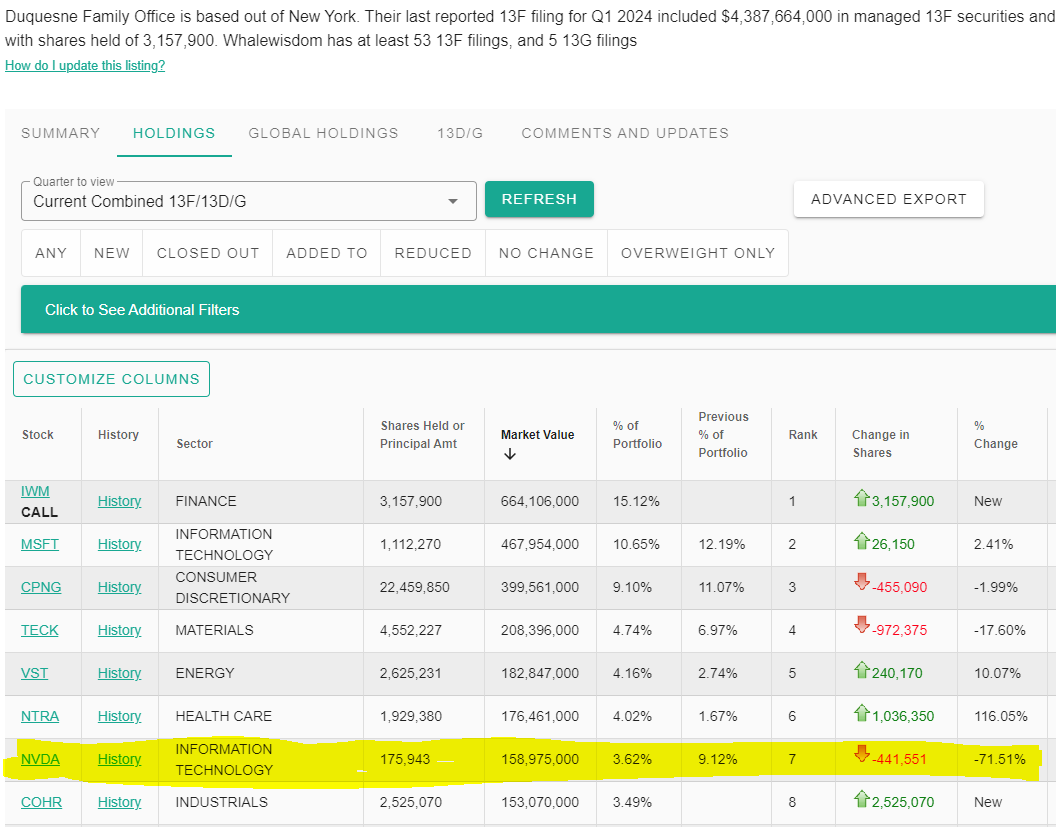Open the NVDA stock link
The height and width of the screenshot is (827, 1056).
40,760
